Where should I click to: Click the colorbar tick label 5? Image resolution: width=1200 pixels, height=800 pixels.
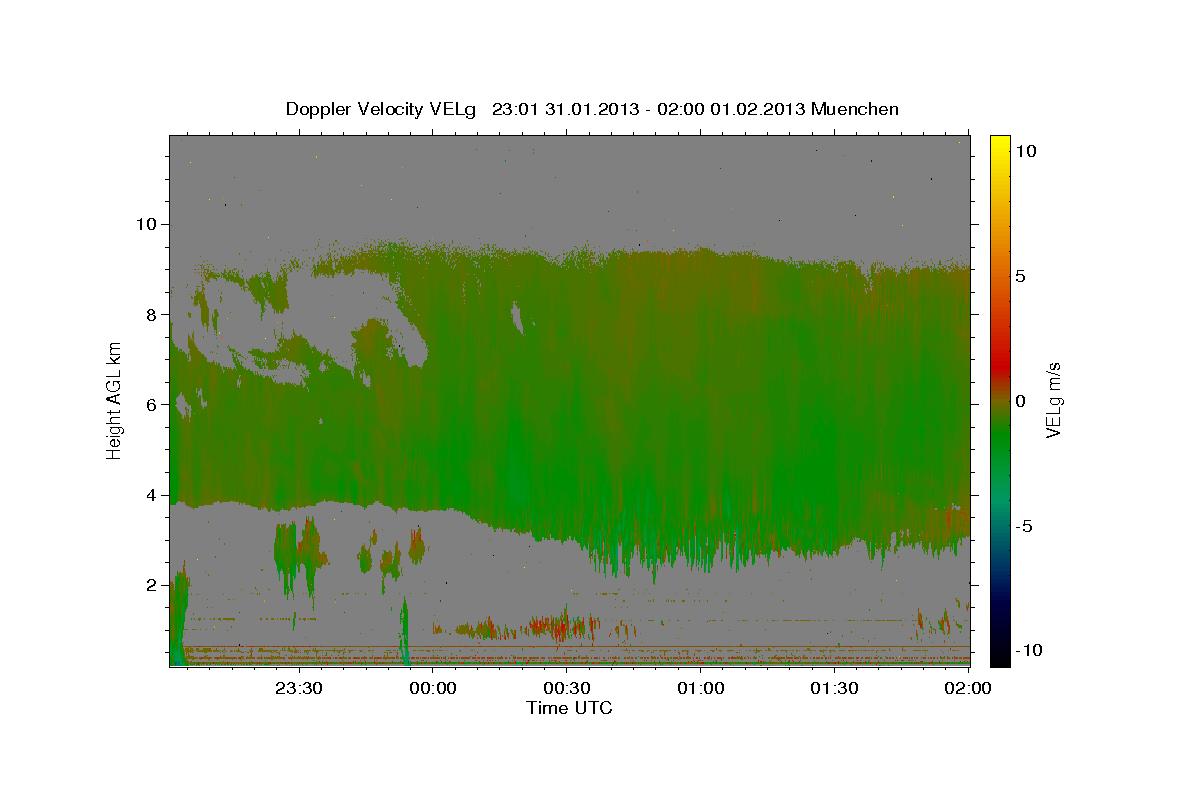[1021, 276]
